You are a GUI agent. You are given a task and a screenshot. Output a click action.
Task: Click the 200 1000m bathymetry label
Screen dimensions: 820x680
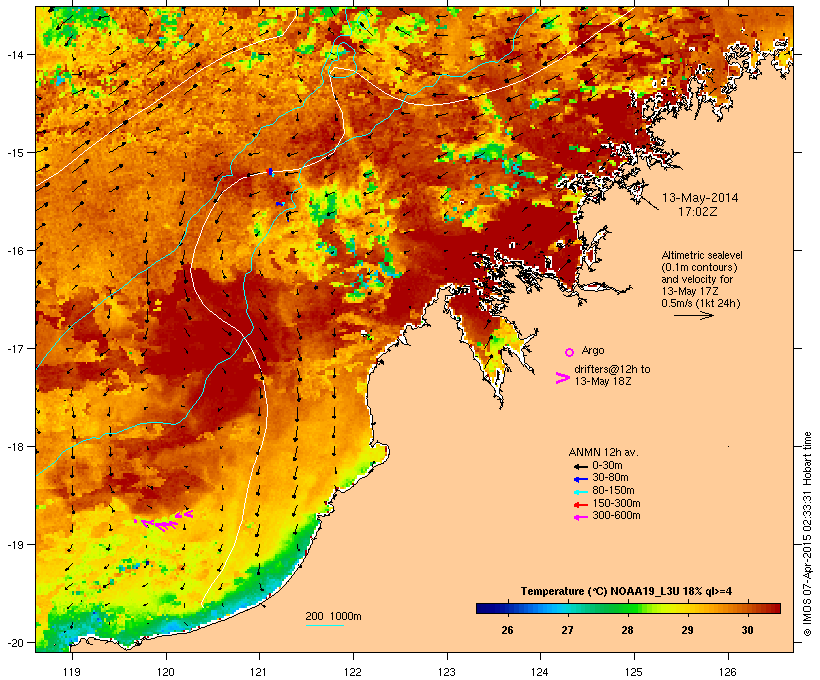click(x=333, y=616)
